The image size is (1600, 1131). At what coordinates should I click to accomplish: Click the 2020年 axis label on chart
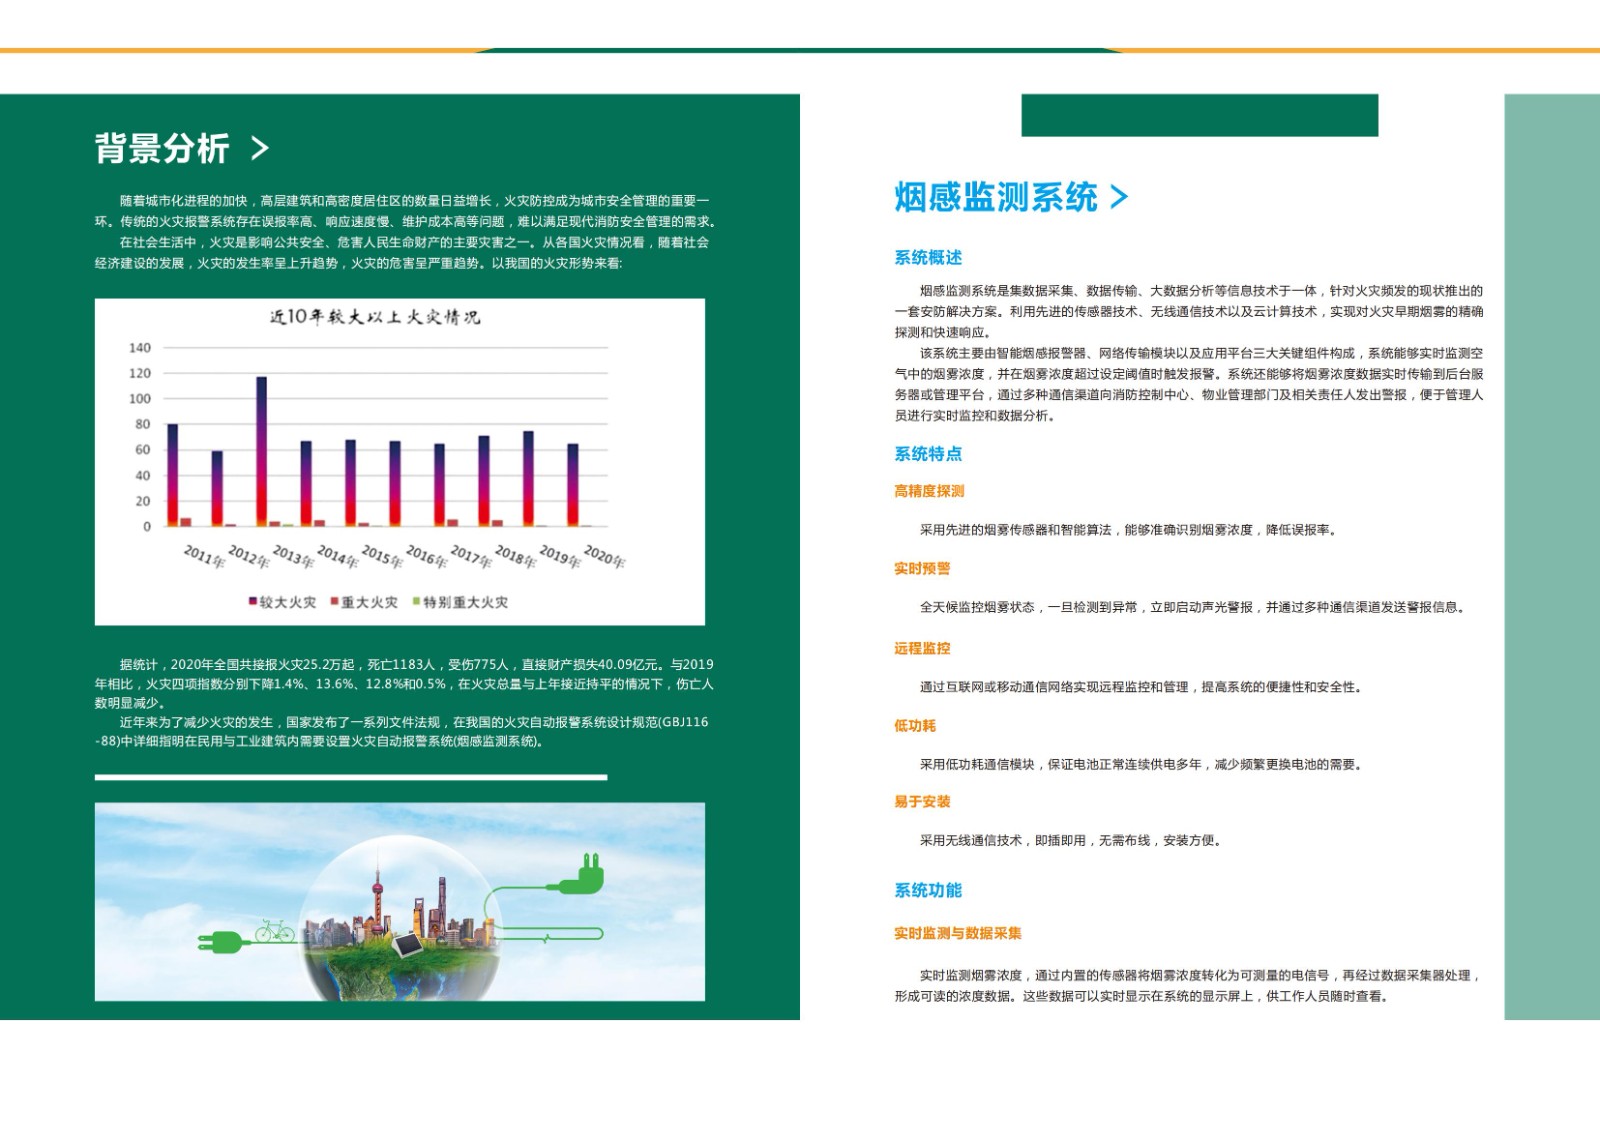click(x=604, y=557)
